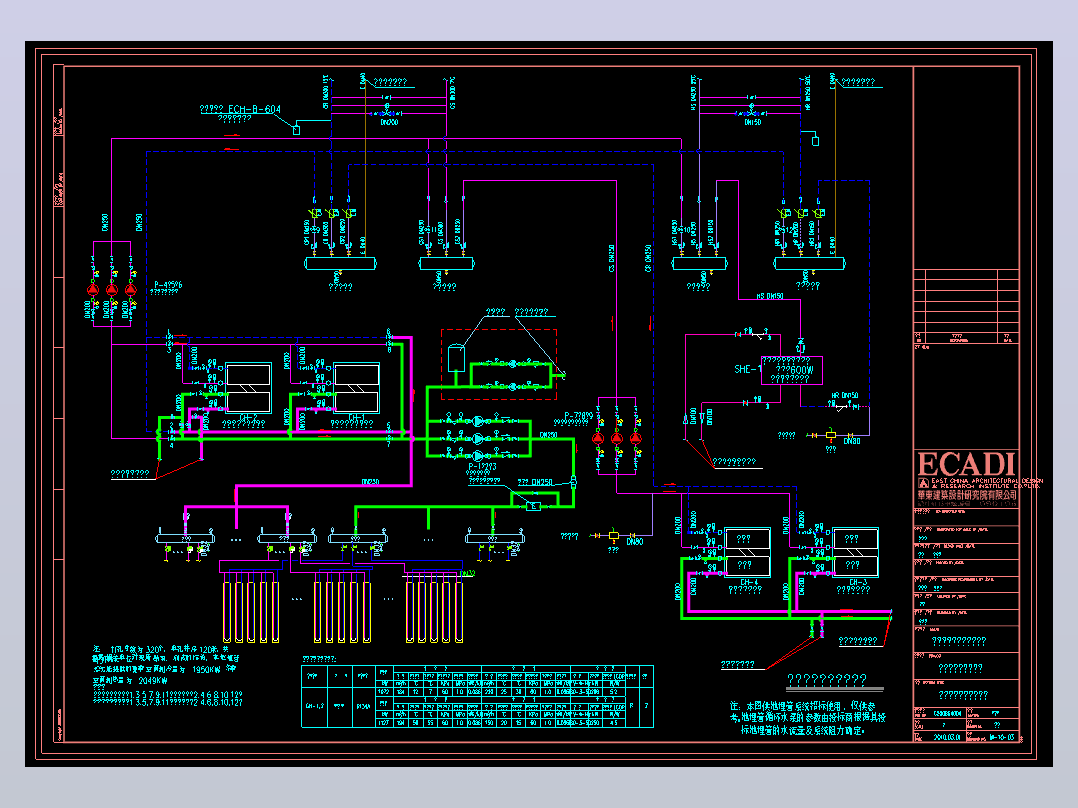Select the CH-1 chiller label

click(x=357, y=417)
